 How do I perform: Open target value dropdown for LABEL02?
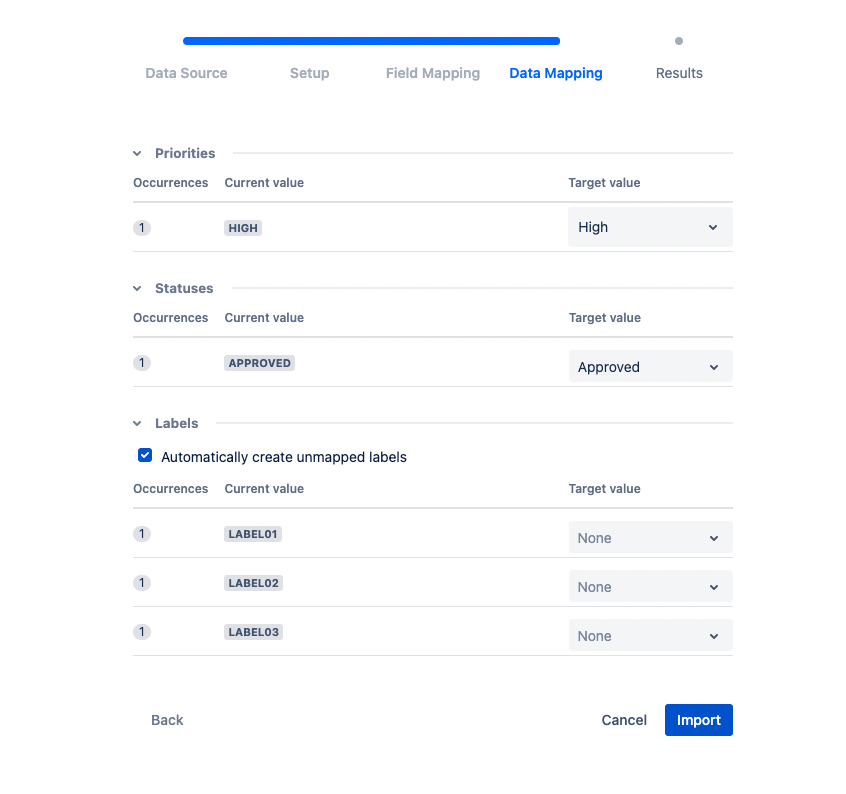[x=650, y=587]
